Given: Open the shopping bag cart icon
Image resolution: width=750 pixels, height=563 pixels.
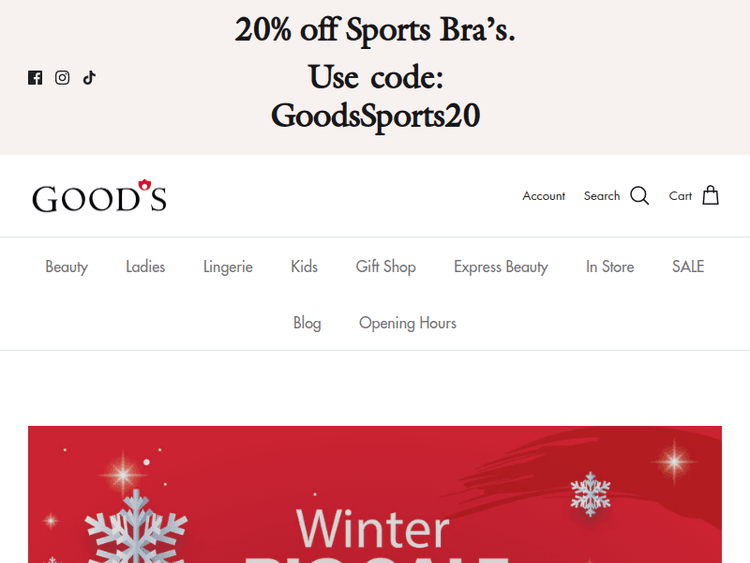Looking at the screenshot, I should [710, 195].
